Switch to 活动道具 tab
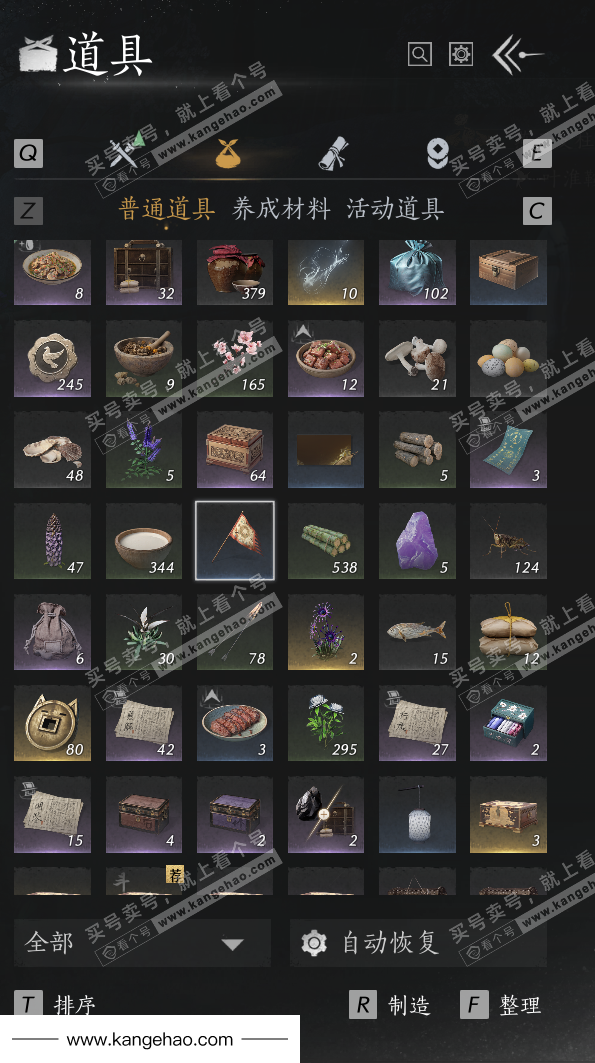This screenshot has height=1063, width=595. pos(395,209)
